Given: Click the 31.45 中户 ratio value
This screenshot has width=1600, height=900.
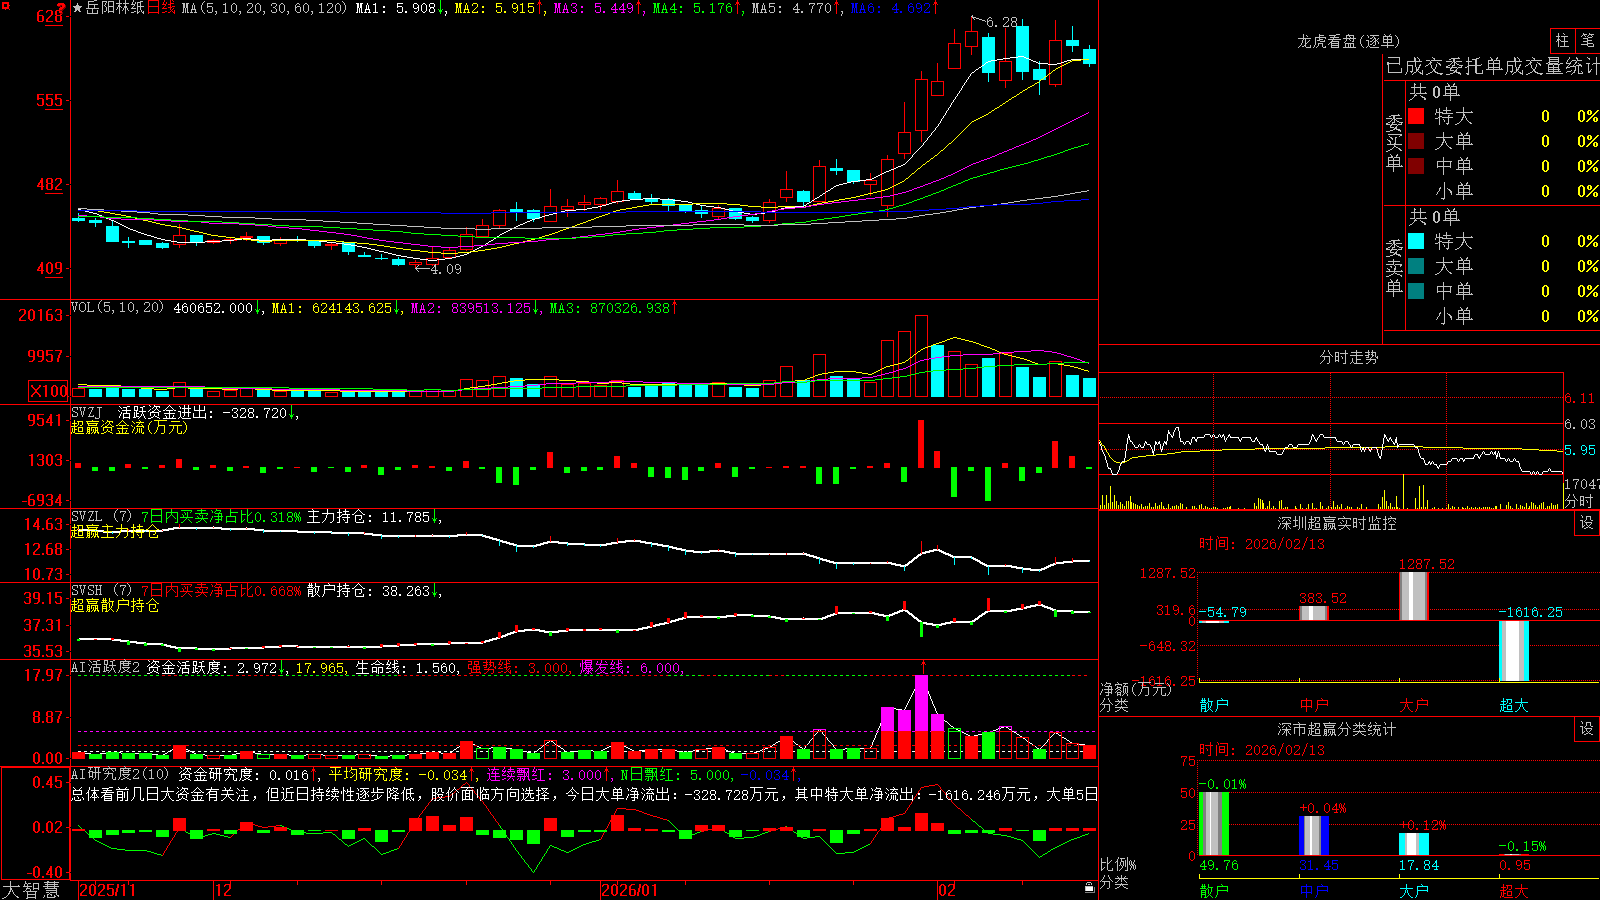Looking at the screenshot, I should (1319, 865).
